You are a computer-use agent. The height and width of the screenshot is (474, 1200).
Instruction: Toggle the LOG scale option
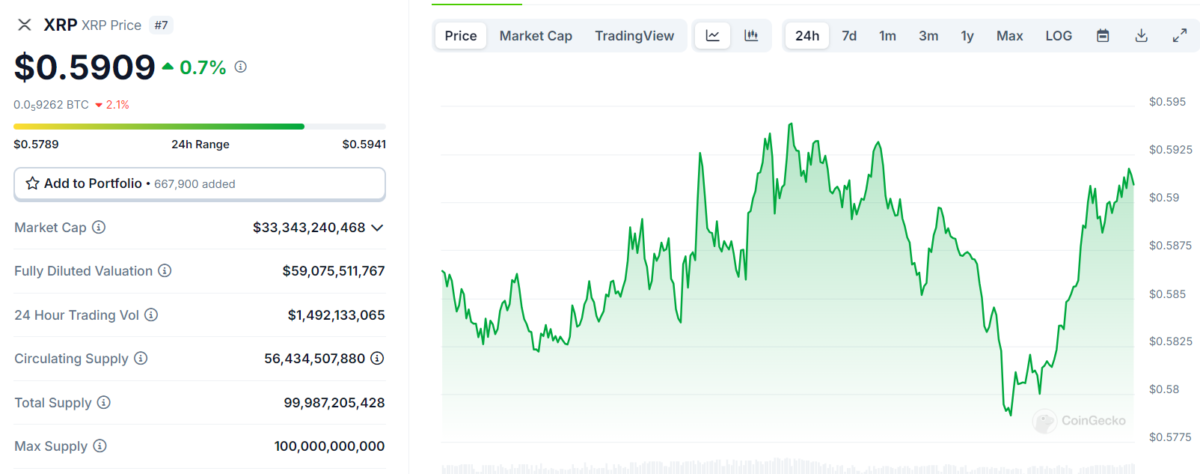[1059, 36]
